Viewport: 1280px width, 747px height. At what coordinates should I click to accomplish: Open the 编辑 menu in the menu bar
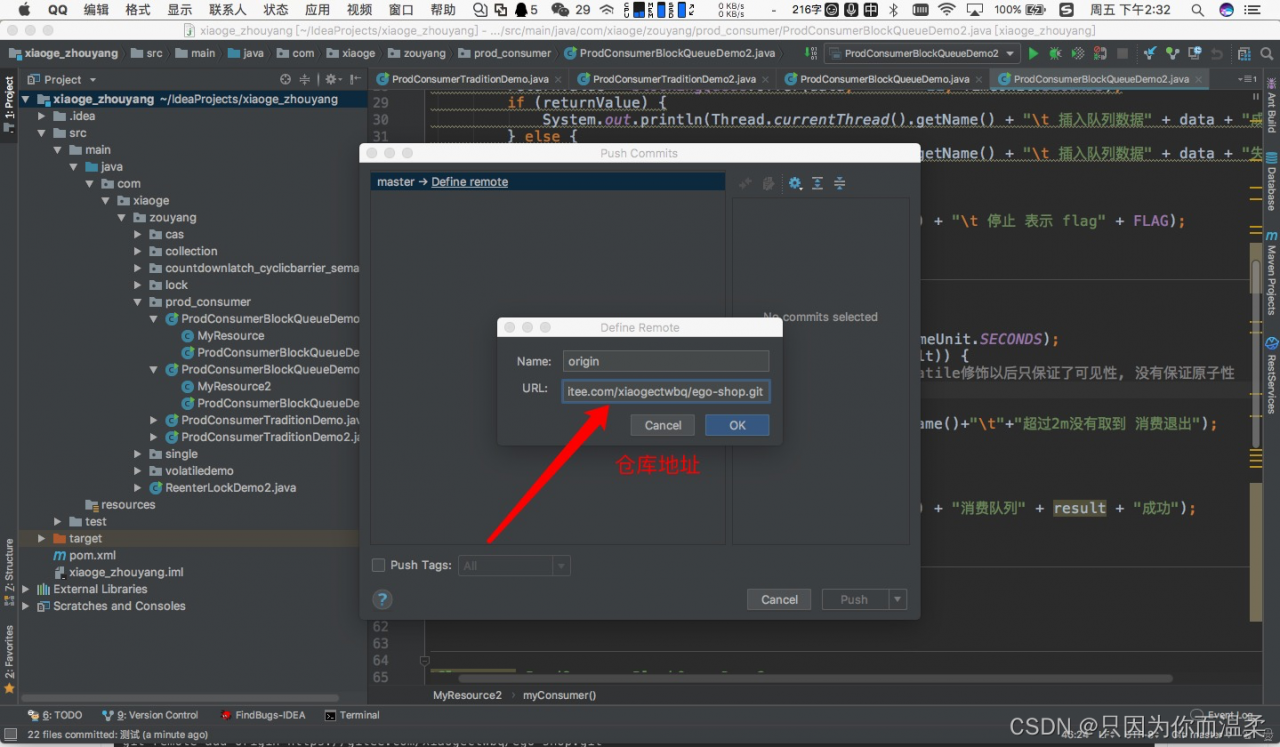[96, 10]
